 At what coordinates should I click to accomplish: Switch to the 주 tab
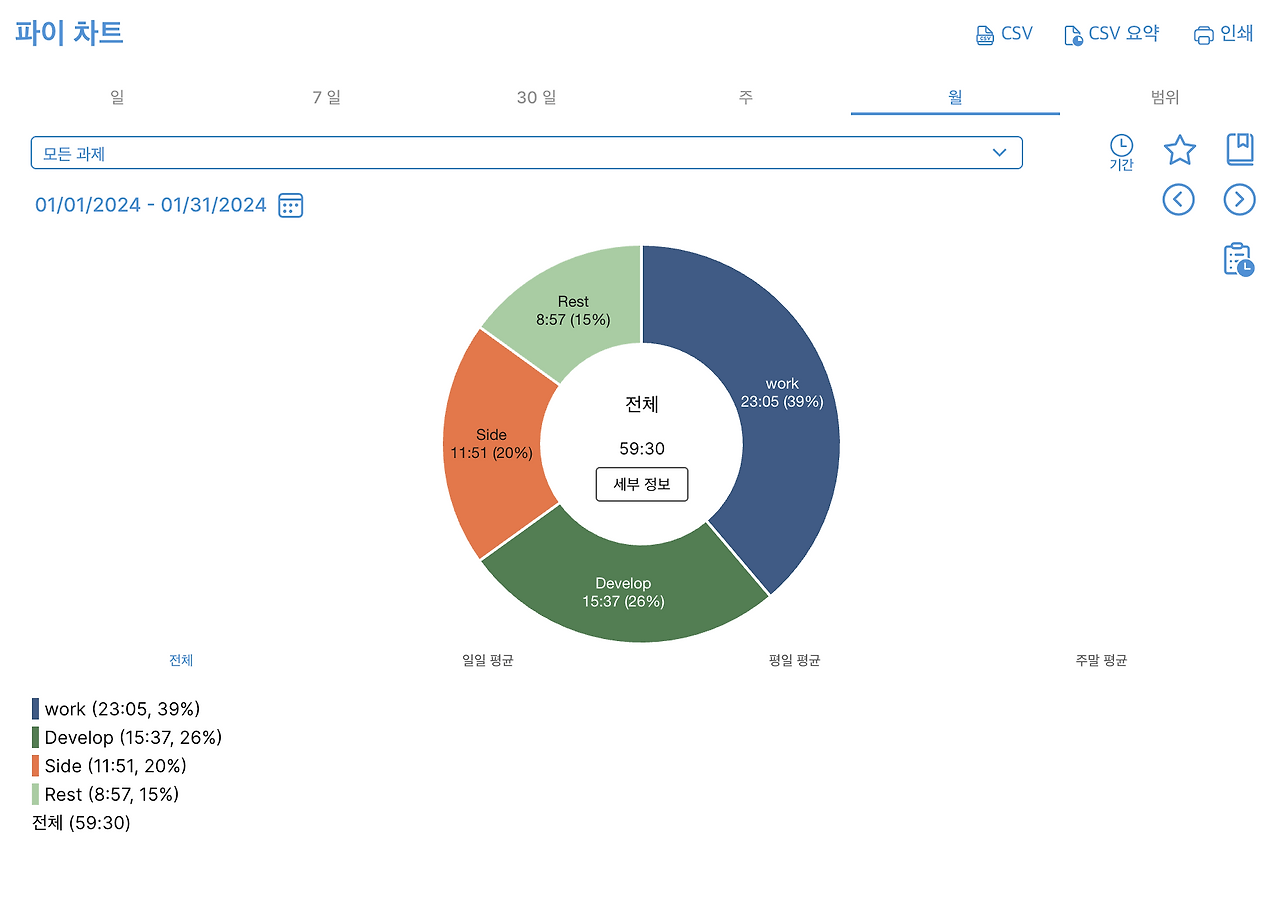point(746,97)
